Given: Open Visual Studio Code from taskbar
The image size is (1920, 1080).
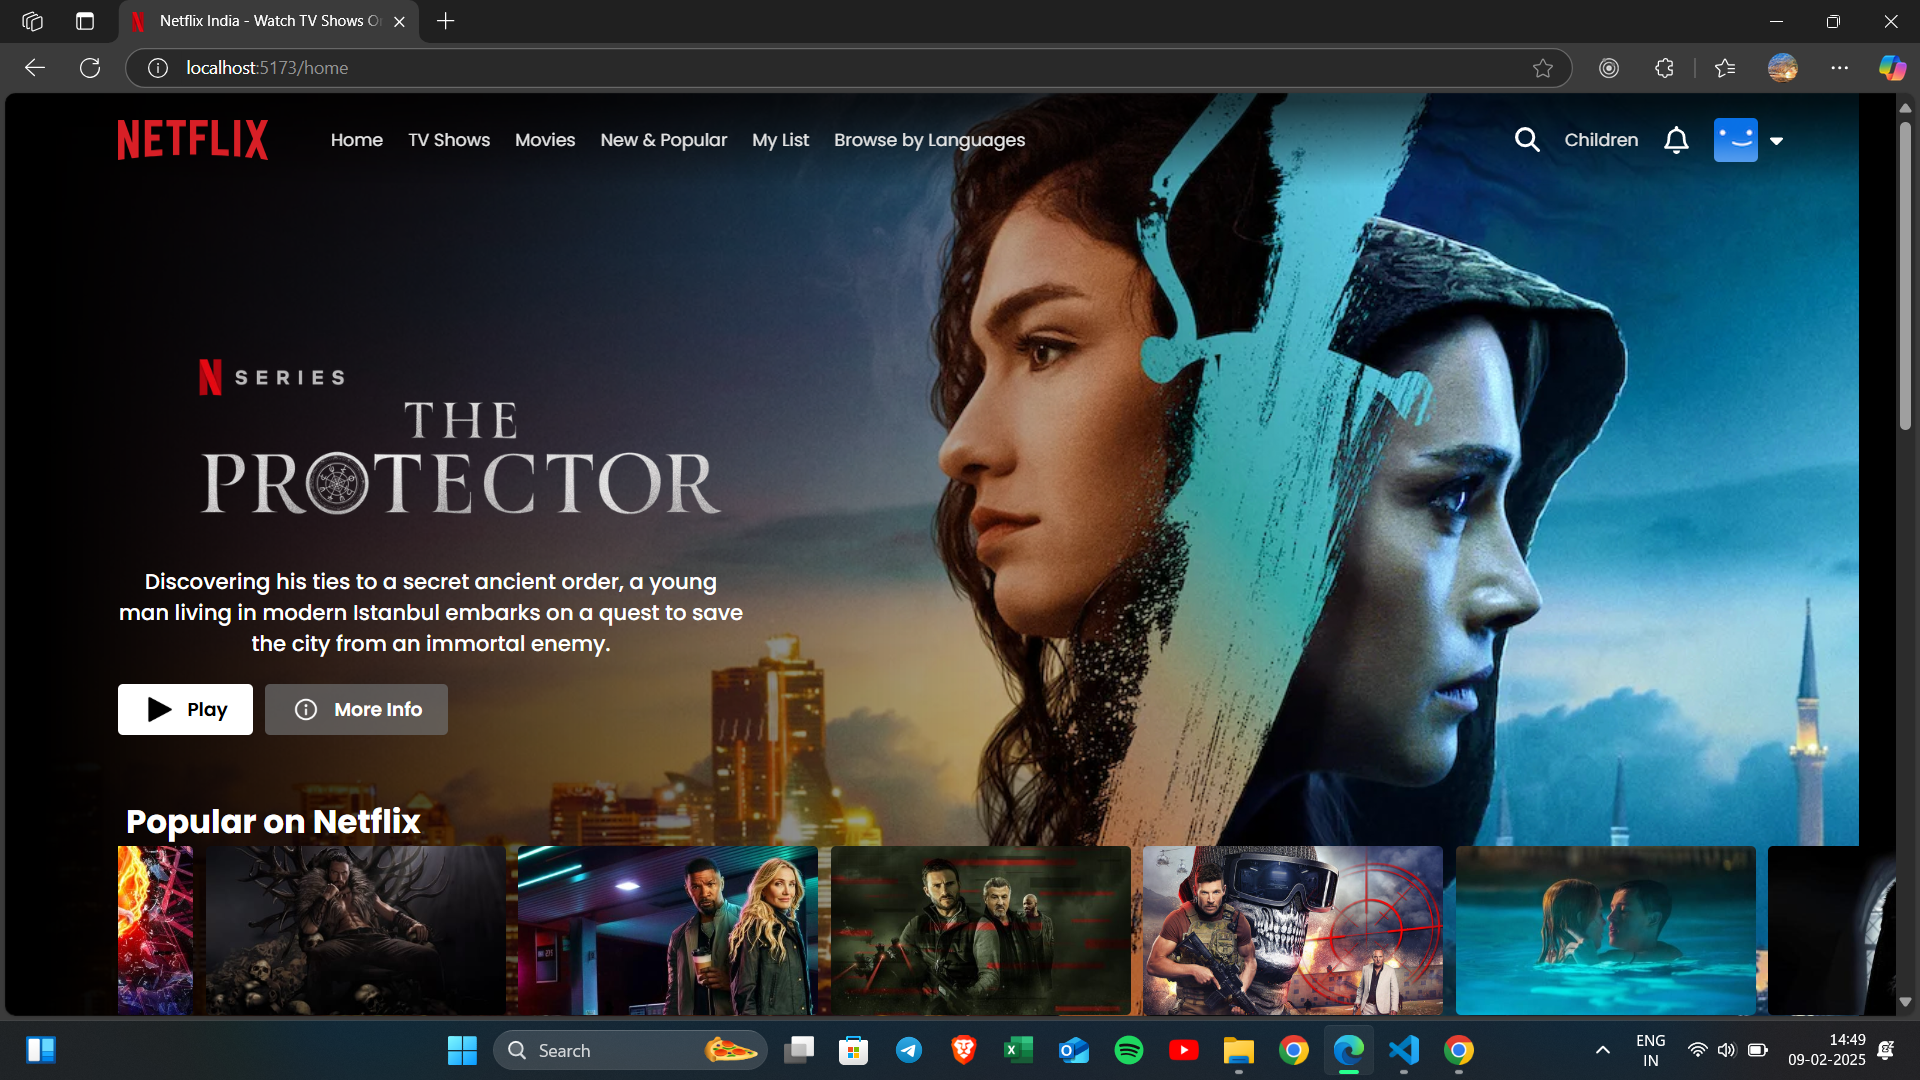Looking at the screenshot, I should coord(1404,1050).
